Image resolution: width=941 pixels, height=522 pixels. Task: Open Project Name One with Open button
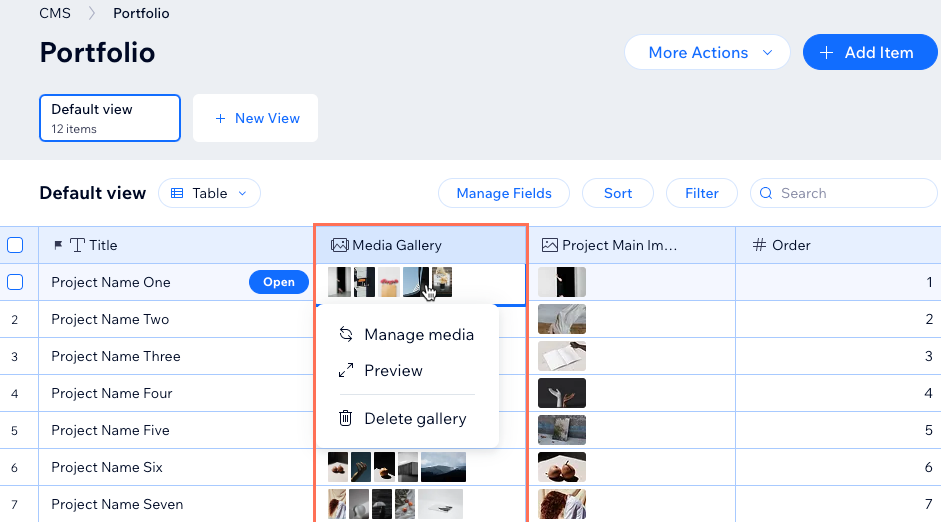[x=278, y=282]
